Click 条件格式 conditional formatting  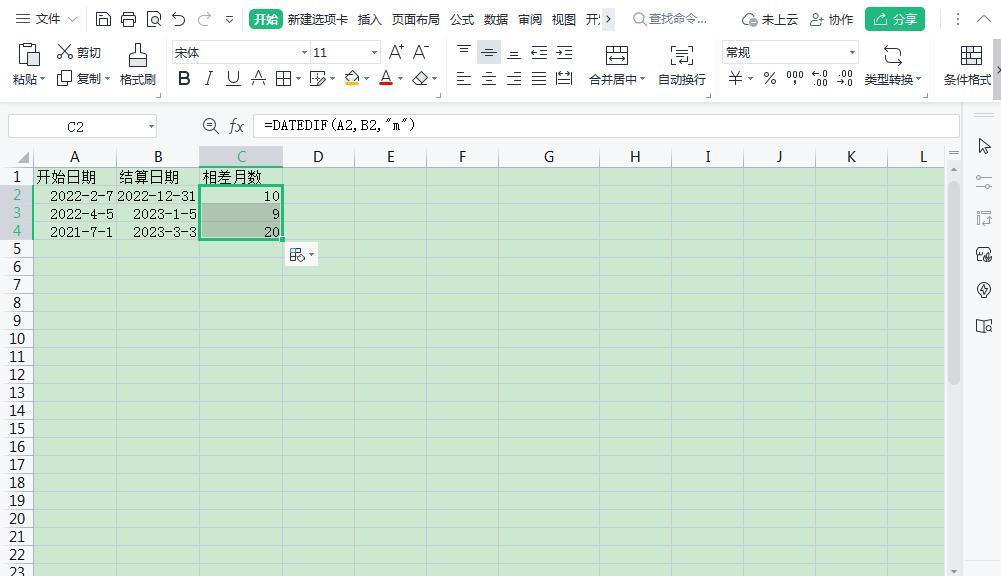pos(967,64)
